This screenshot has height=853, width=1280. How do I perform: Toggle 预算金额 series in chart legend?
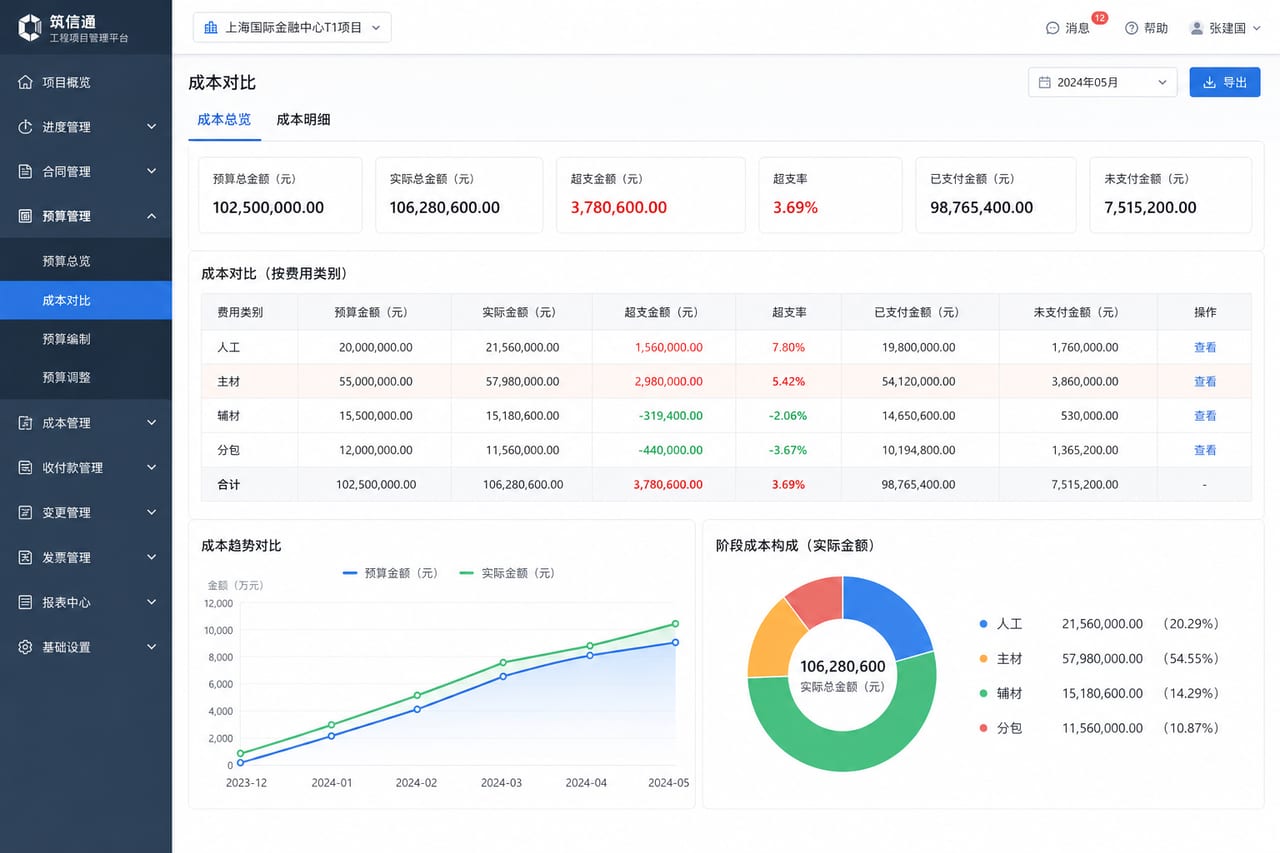click(391, 573)
